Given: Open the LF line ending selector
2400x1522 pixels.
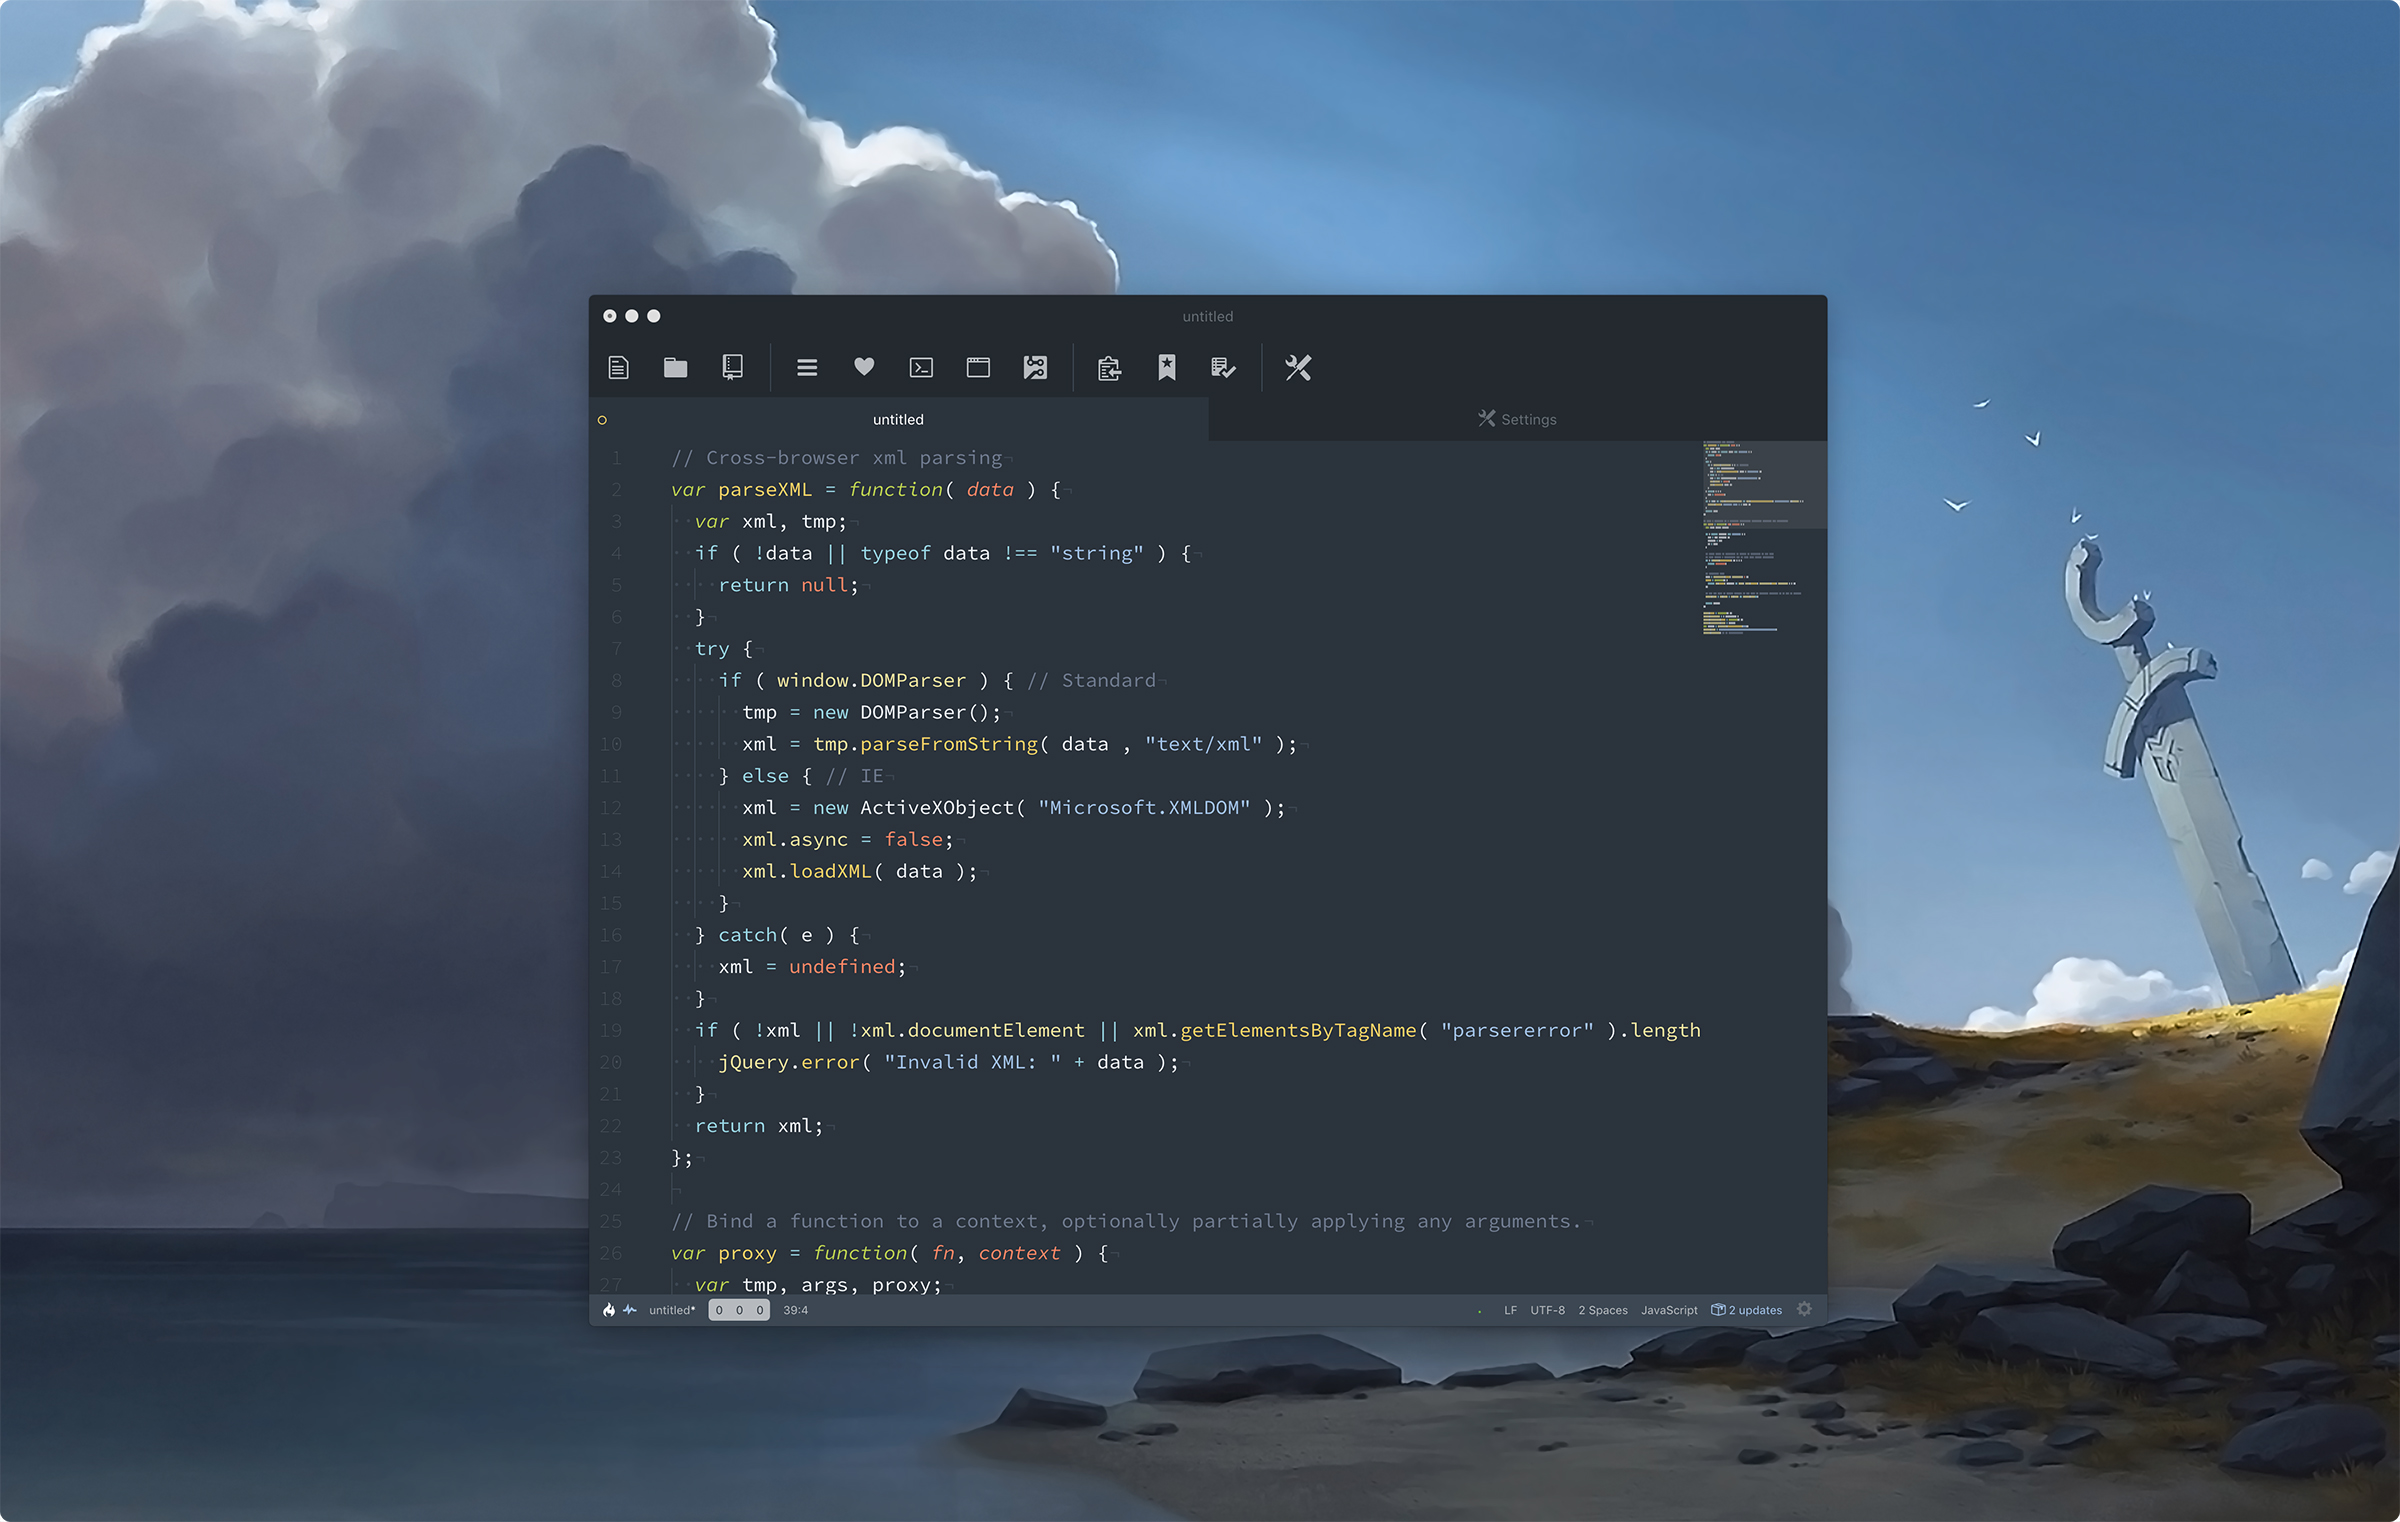Looking at the screenshot, I should [1510, 1310].
